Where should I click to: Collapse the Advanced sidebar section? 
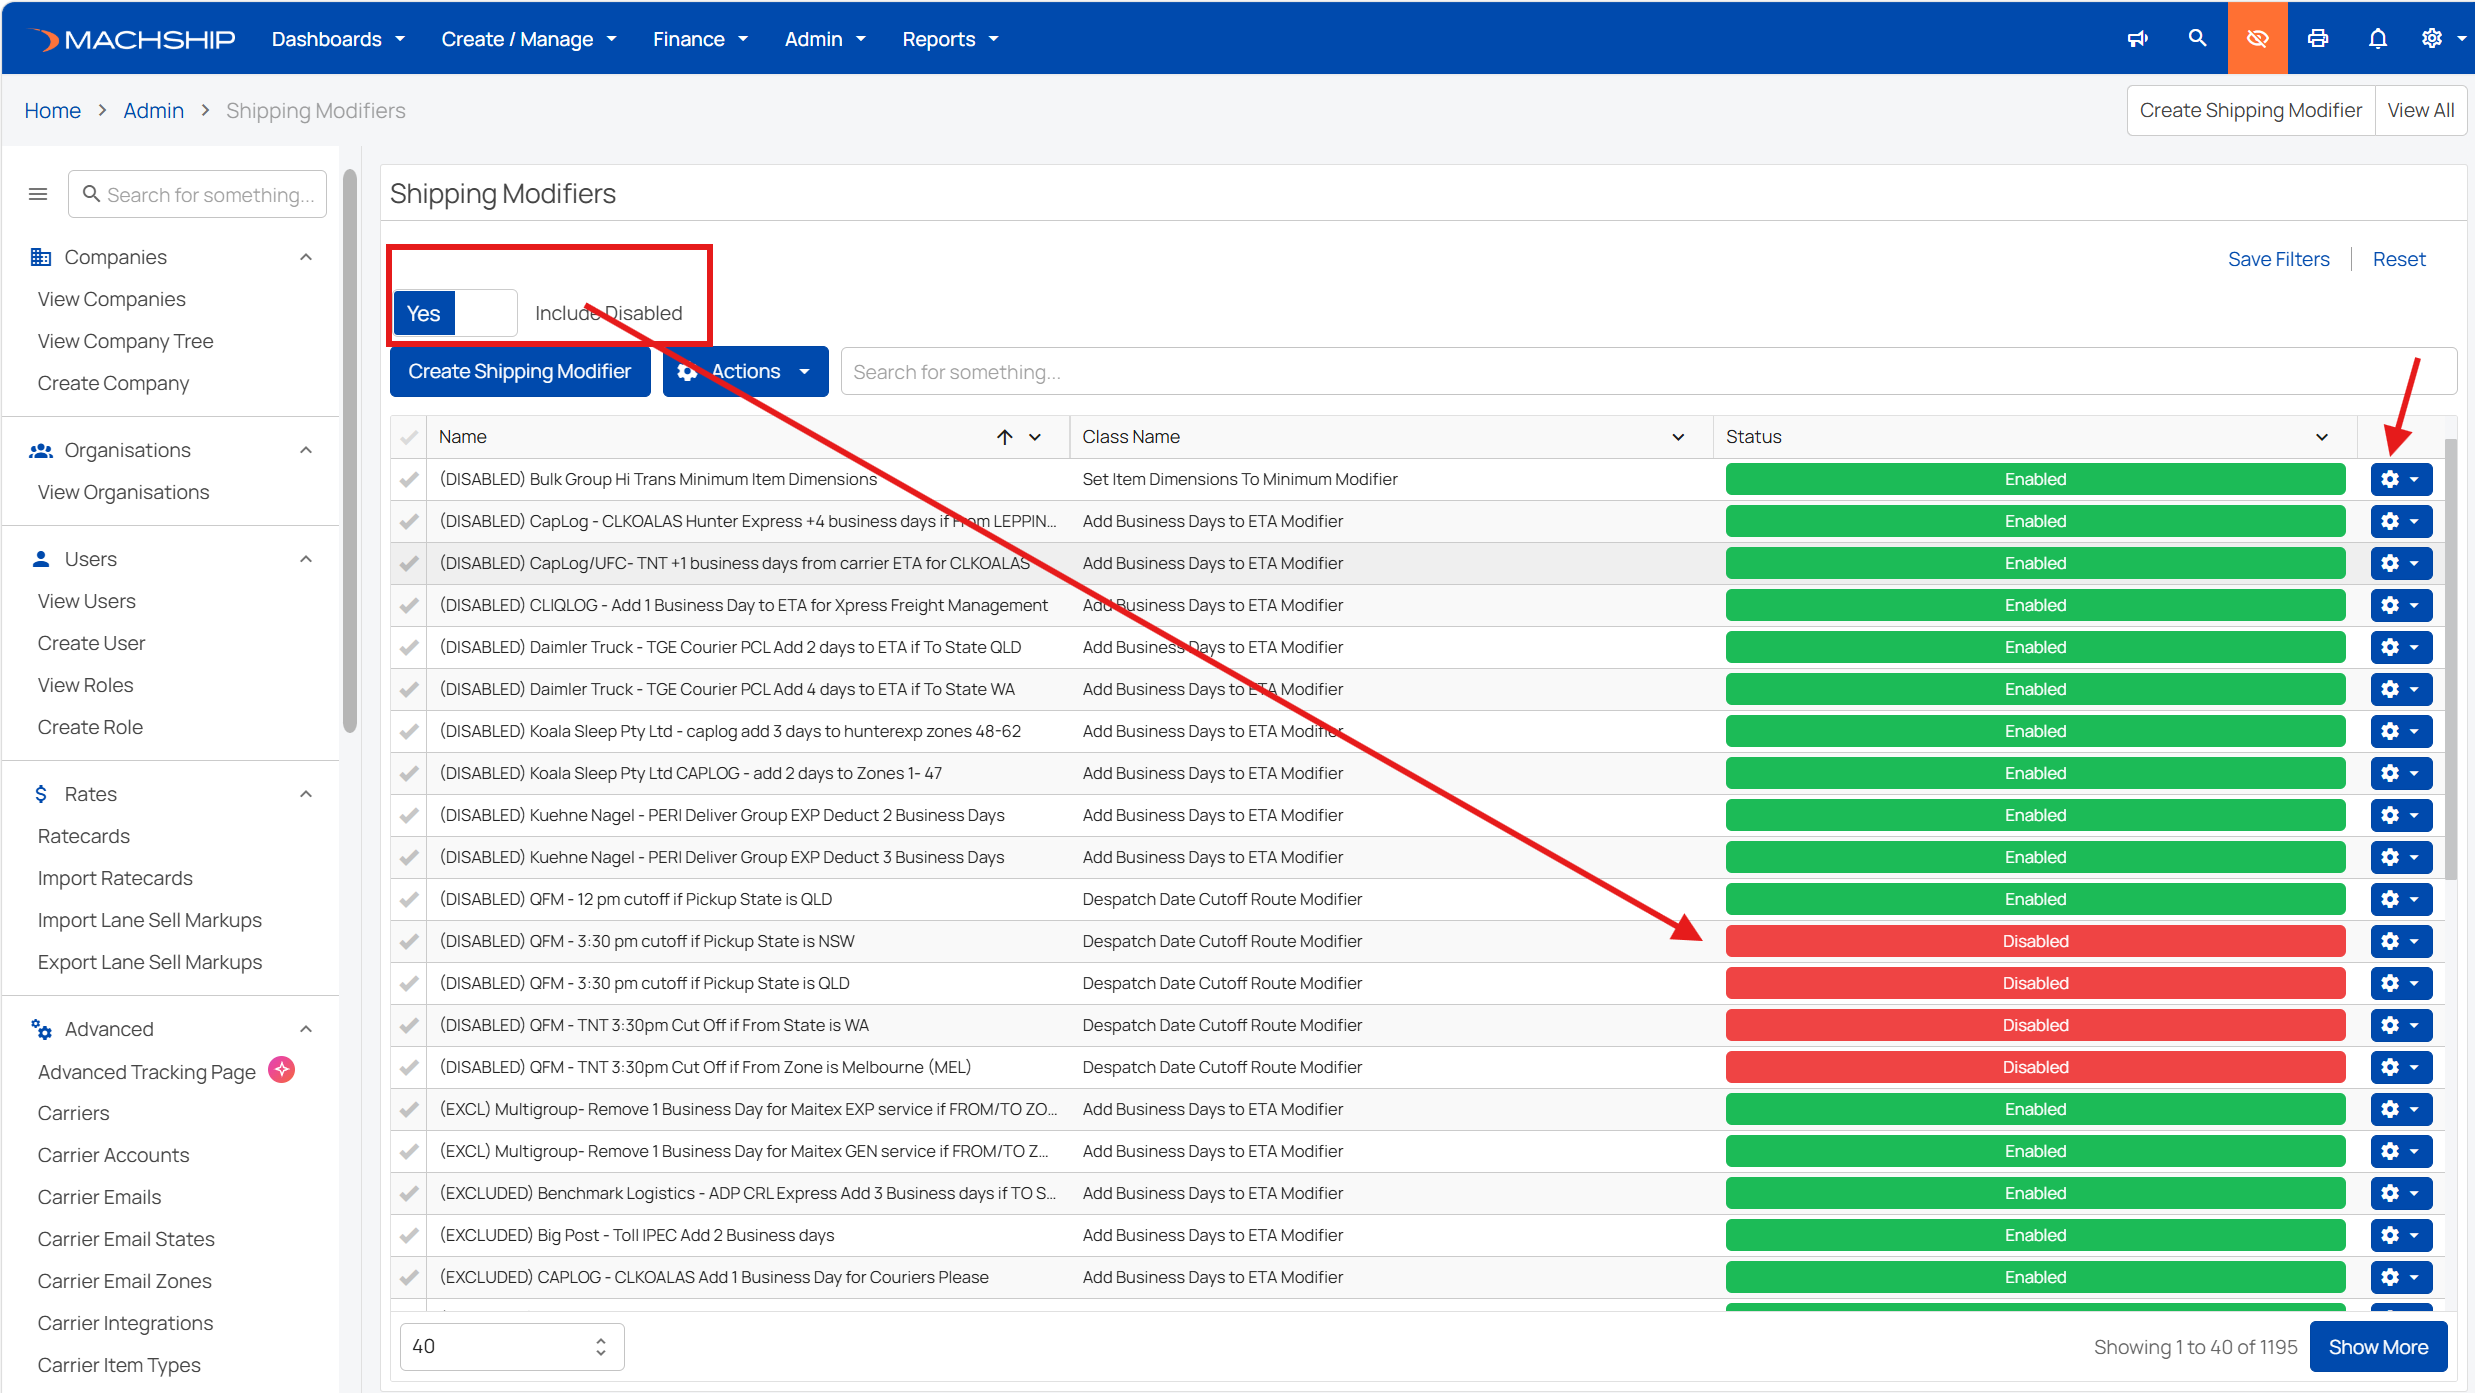[306, 1029]
